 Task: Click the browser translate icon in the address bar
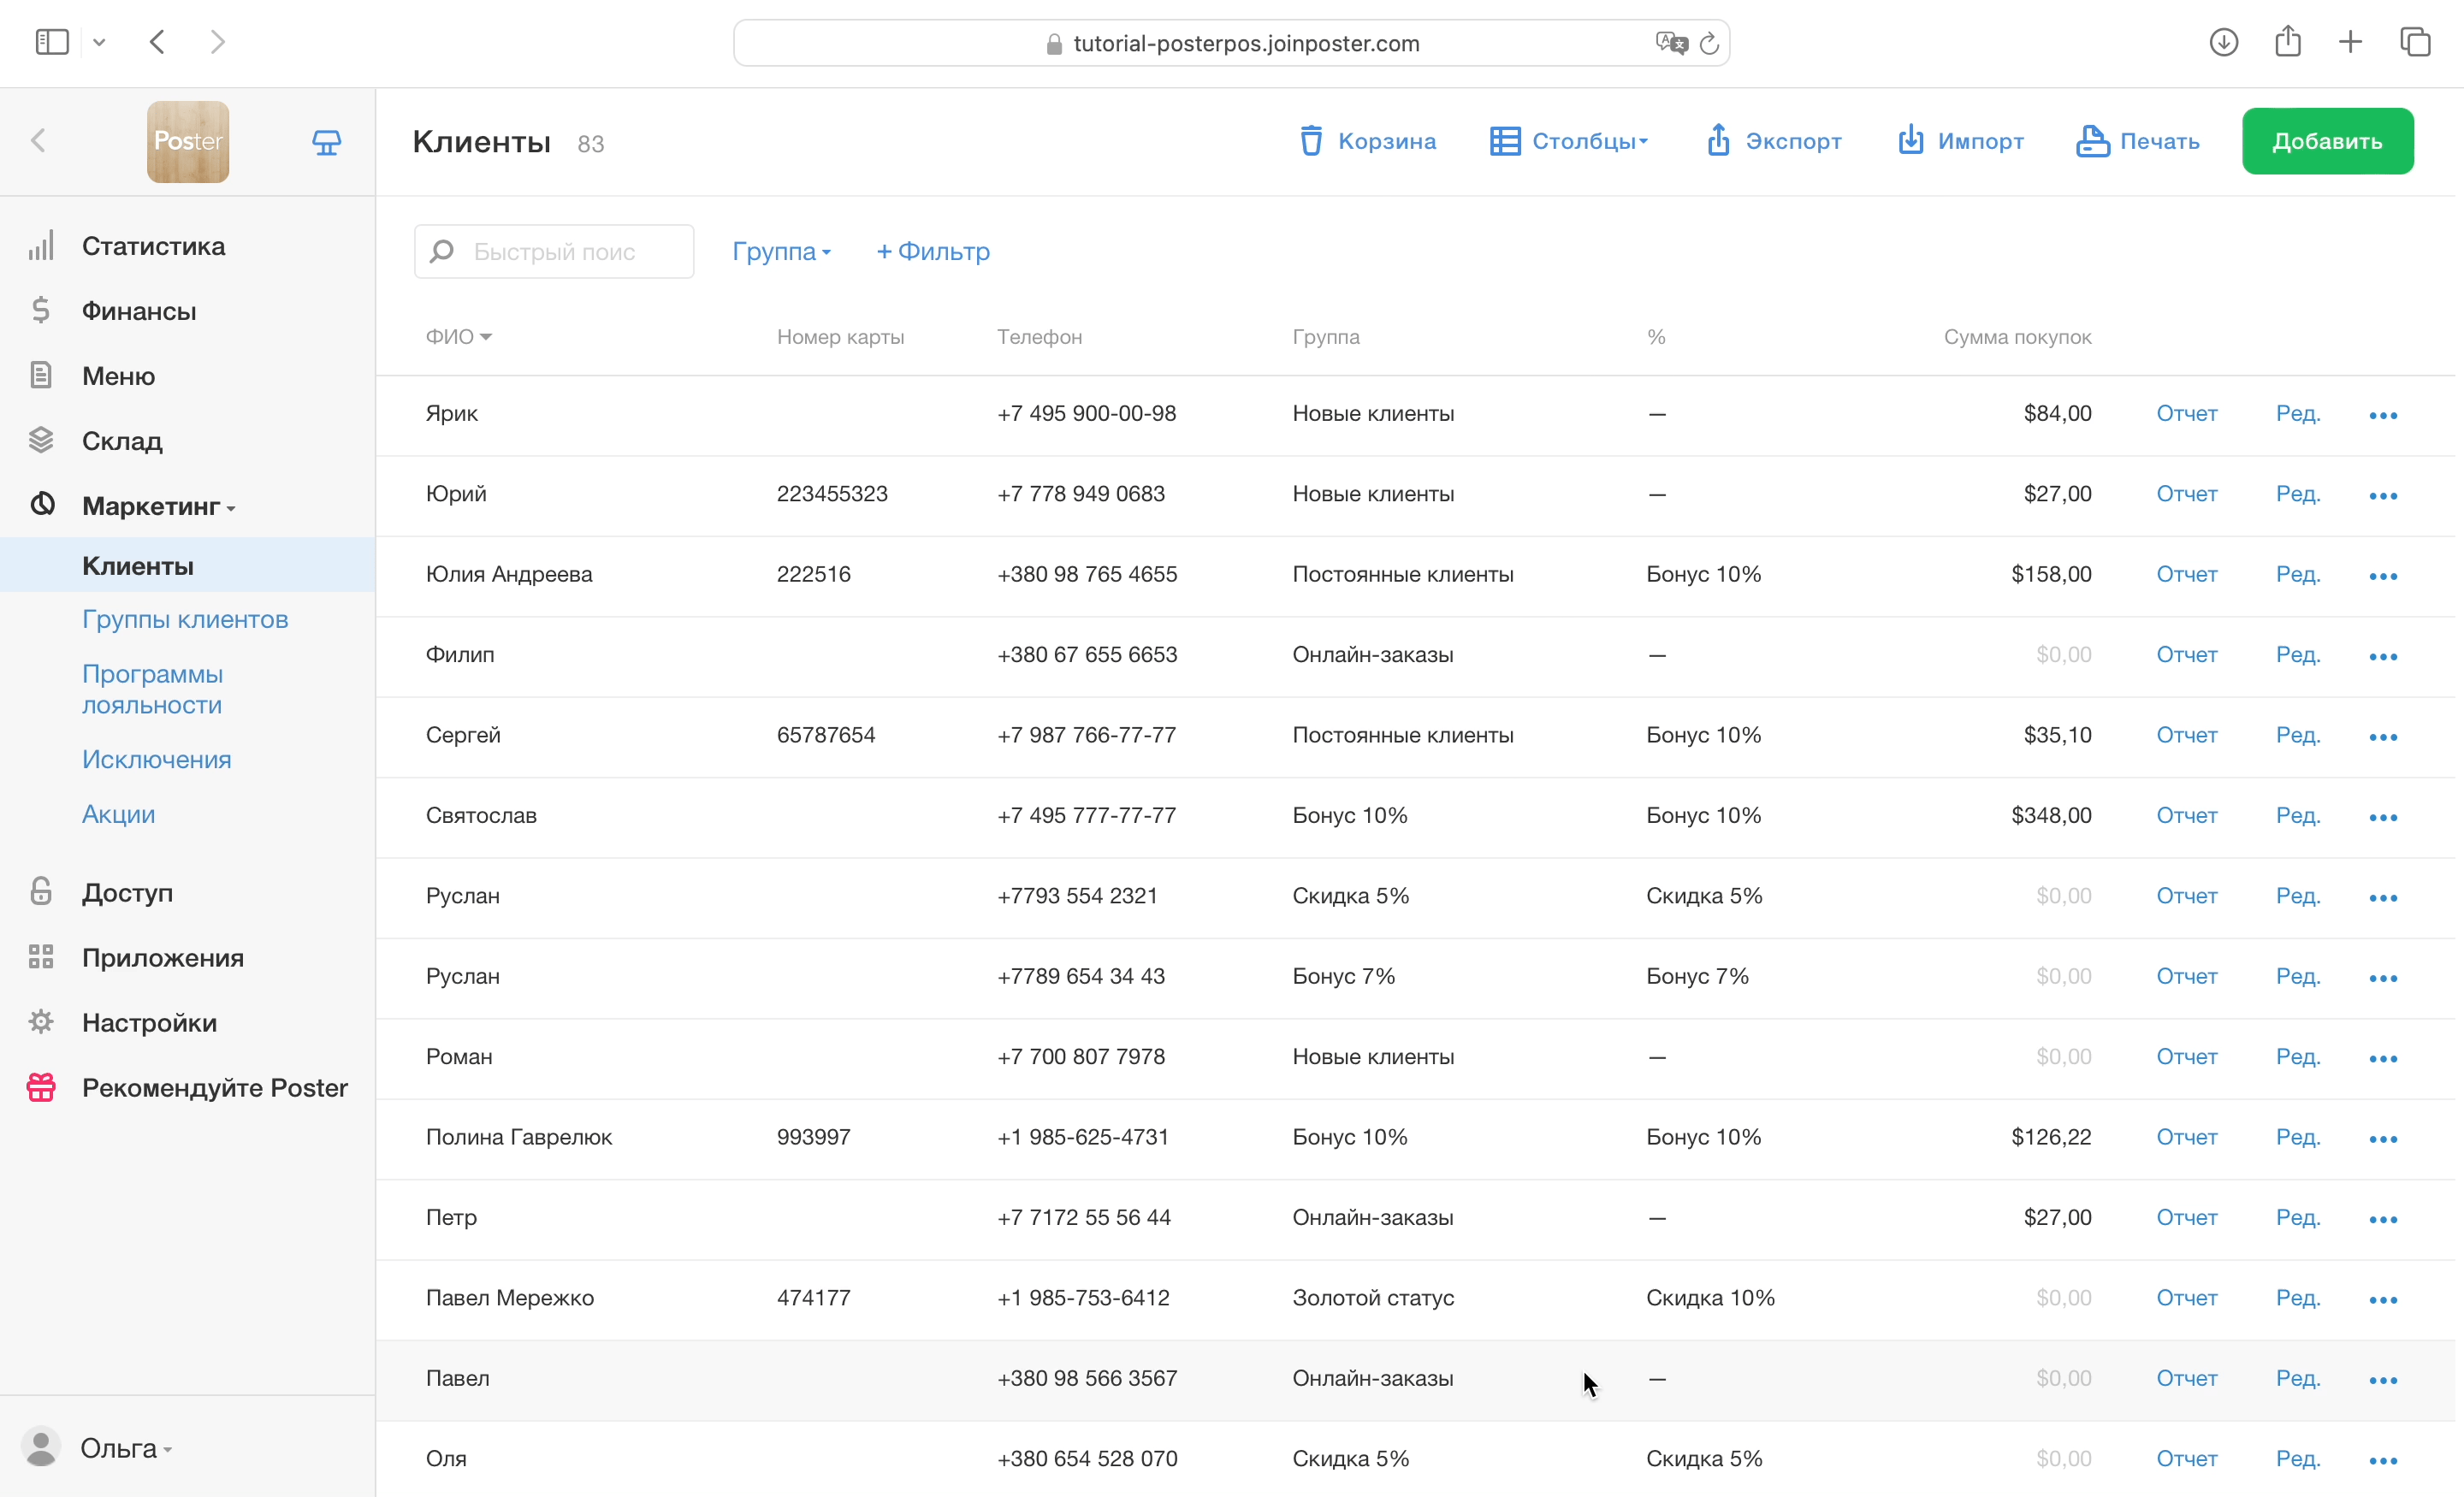point(1671,43)
